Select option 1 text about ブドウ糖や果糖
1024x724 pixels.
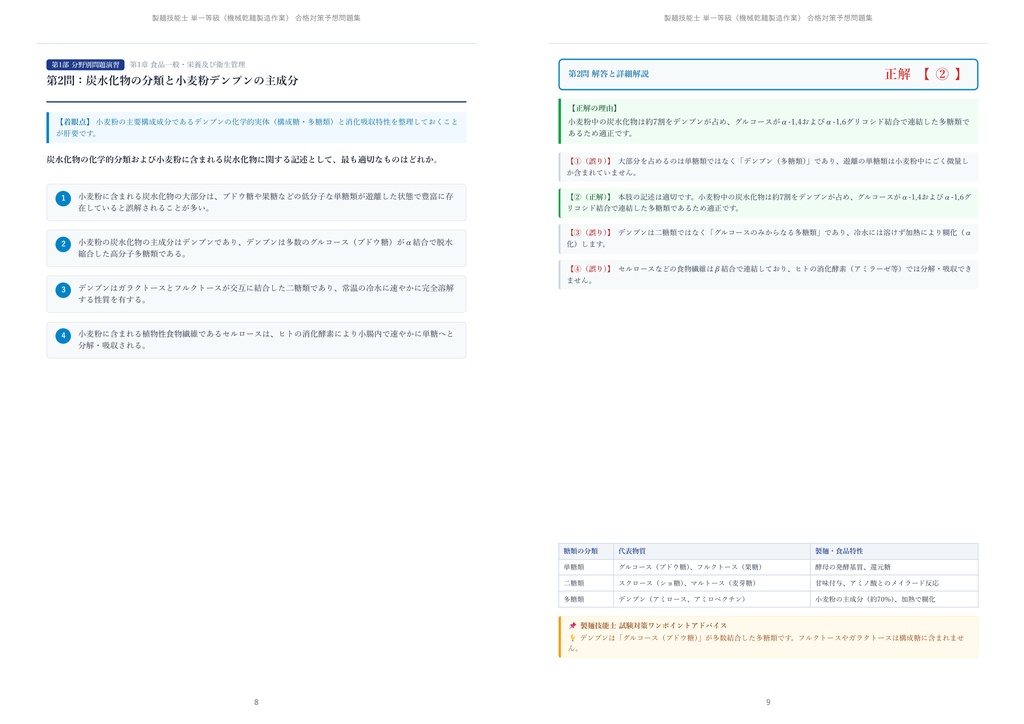point(266,202)
